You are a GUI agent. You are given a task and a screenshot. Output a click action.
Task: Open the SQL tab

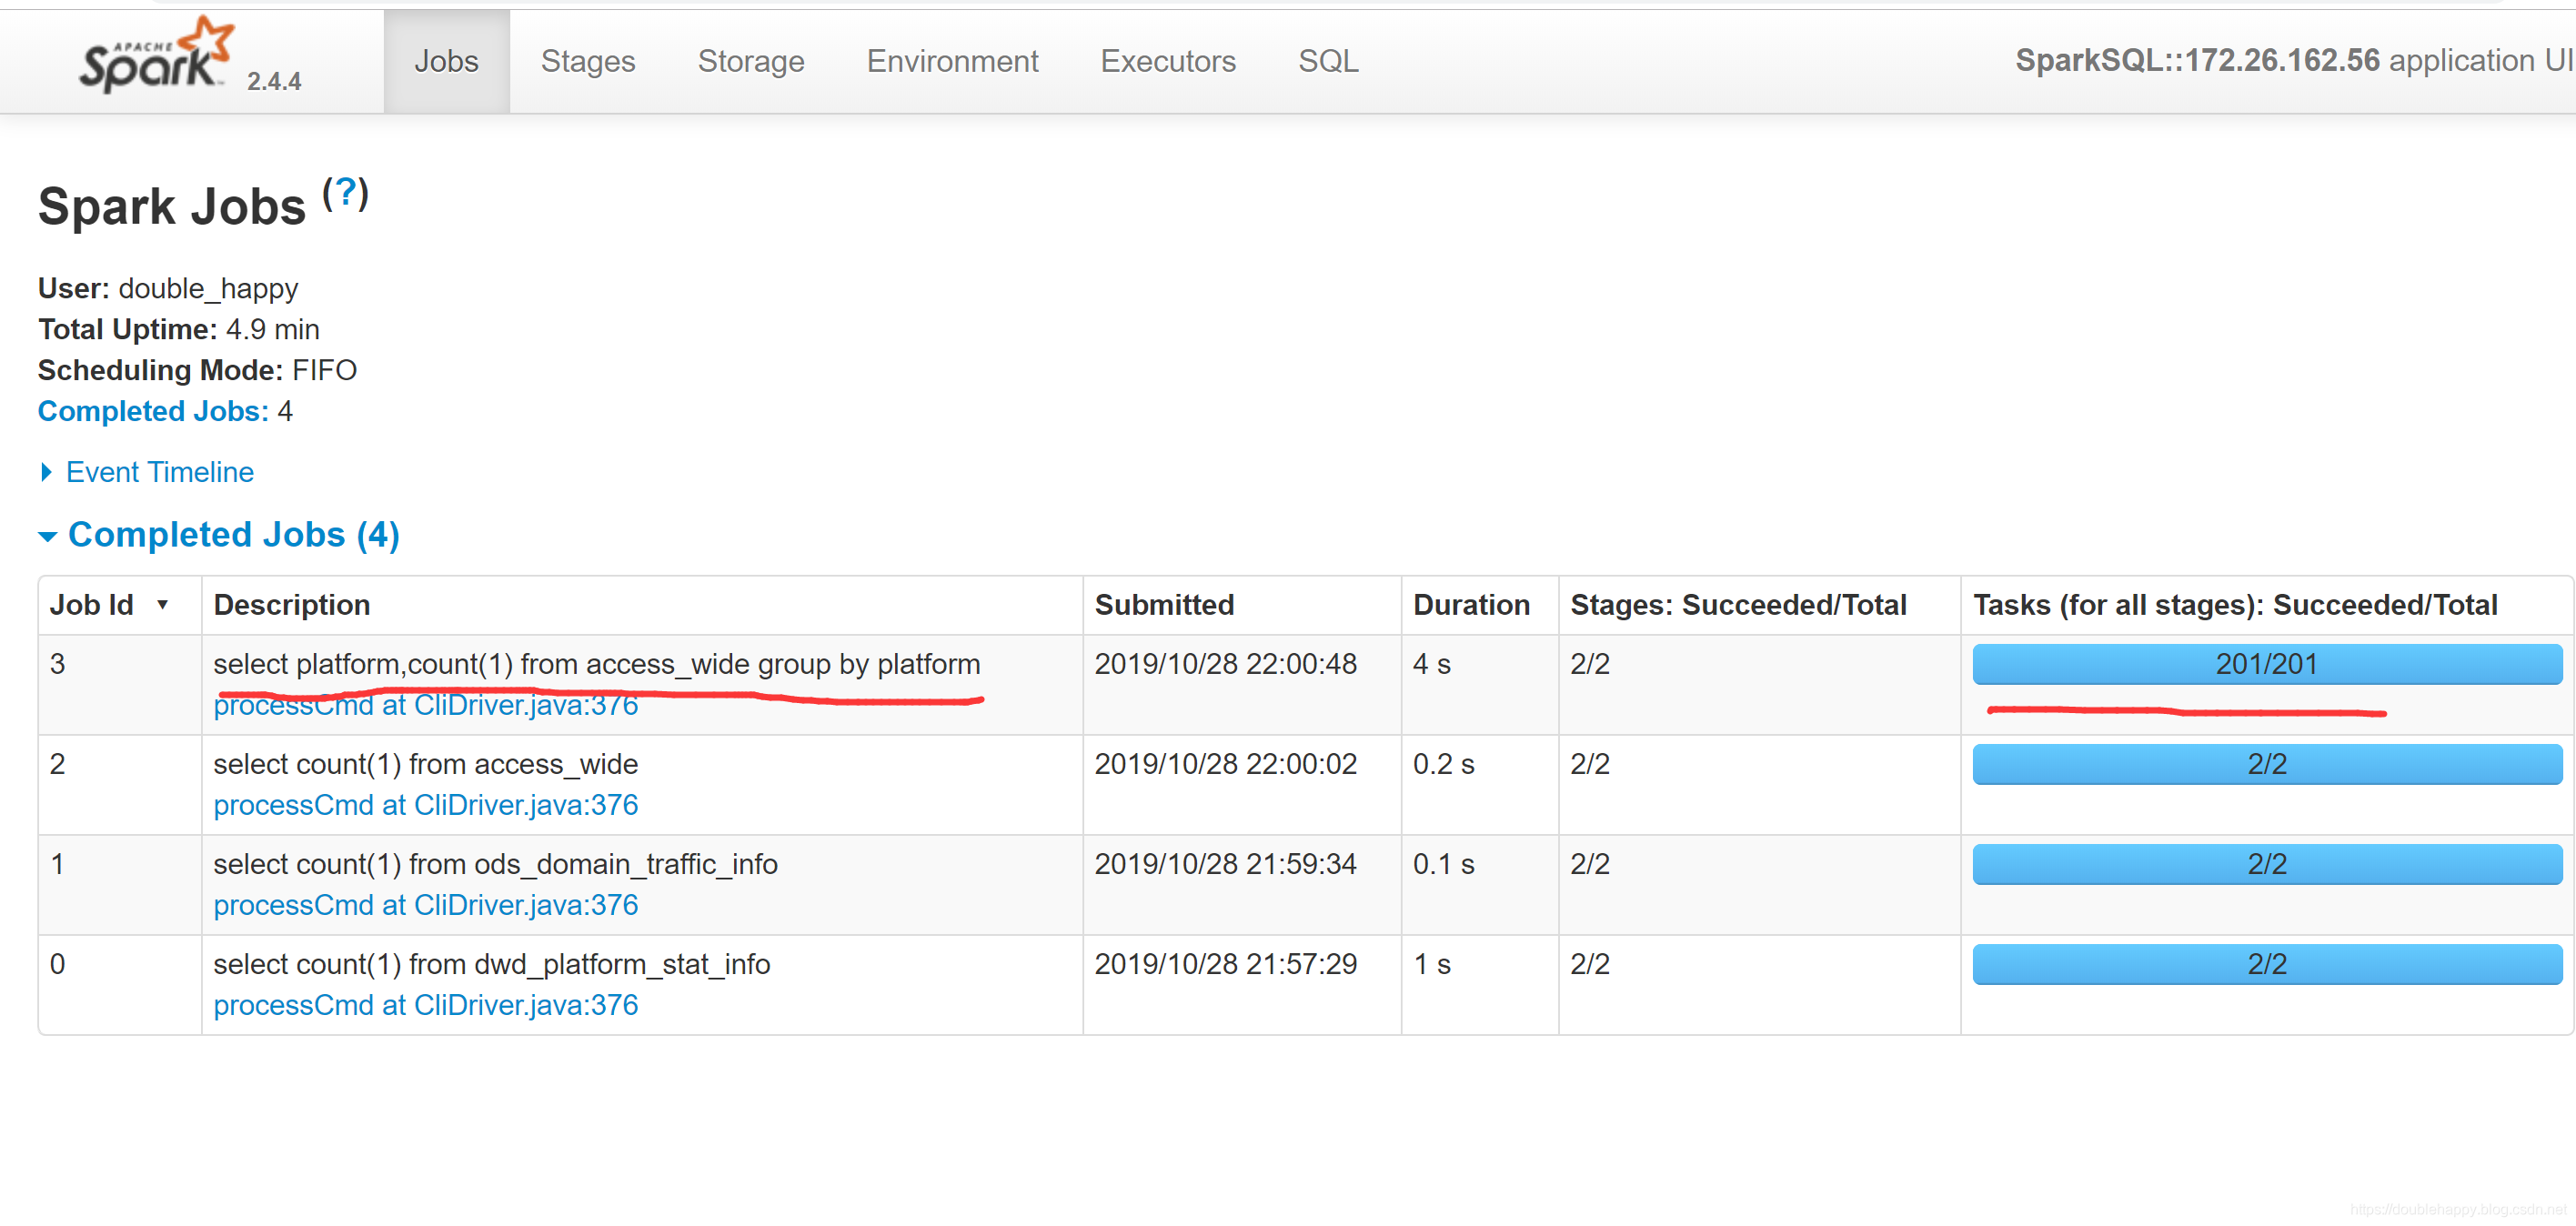click(1327, 62)
